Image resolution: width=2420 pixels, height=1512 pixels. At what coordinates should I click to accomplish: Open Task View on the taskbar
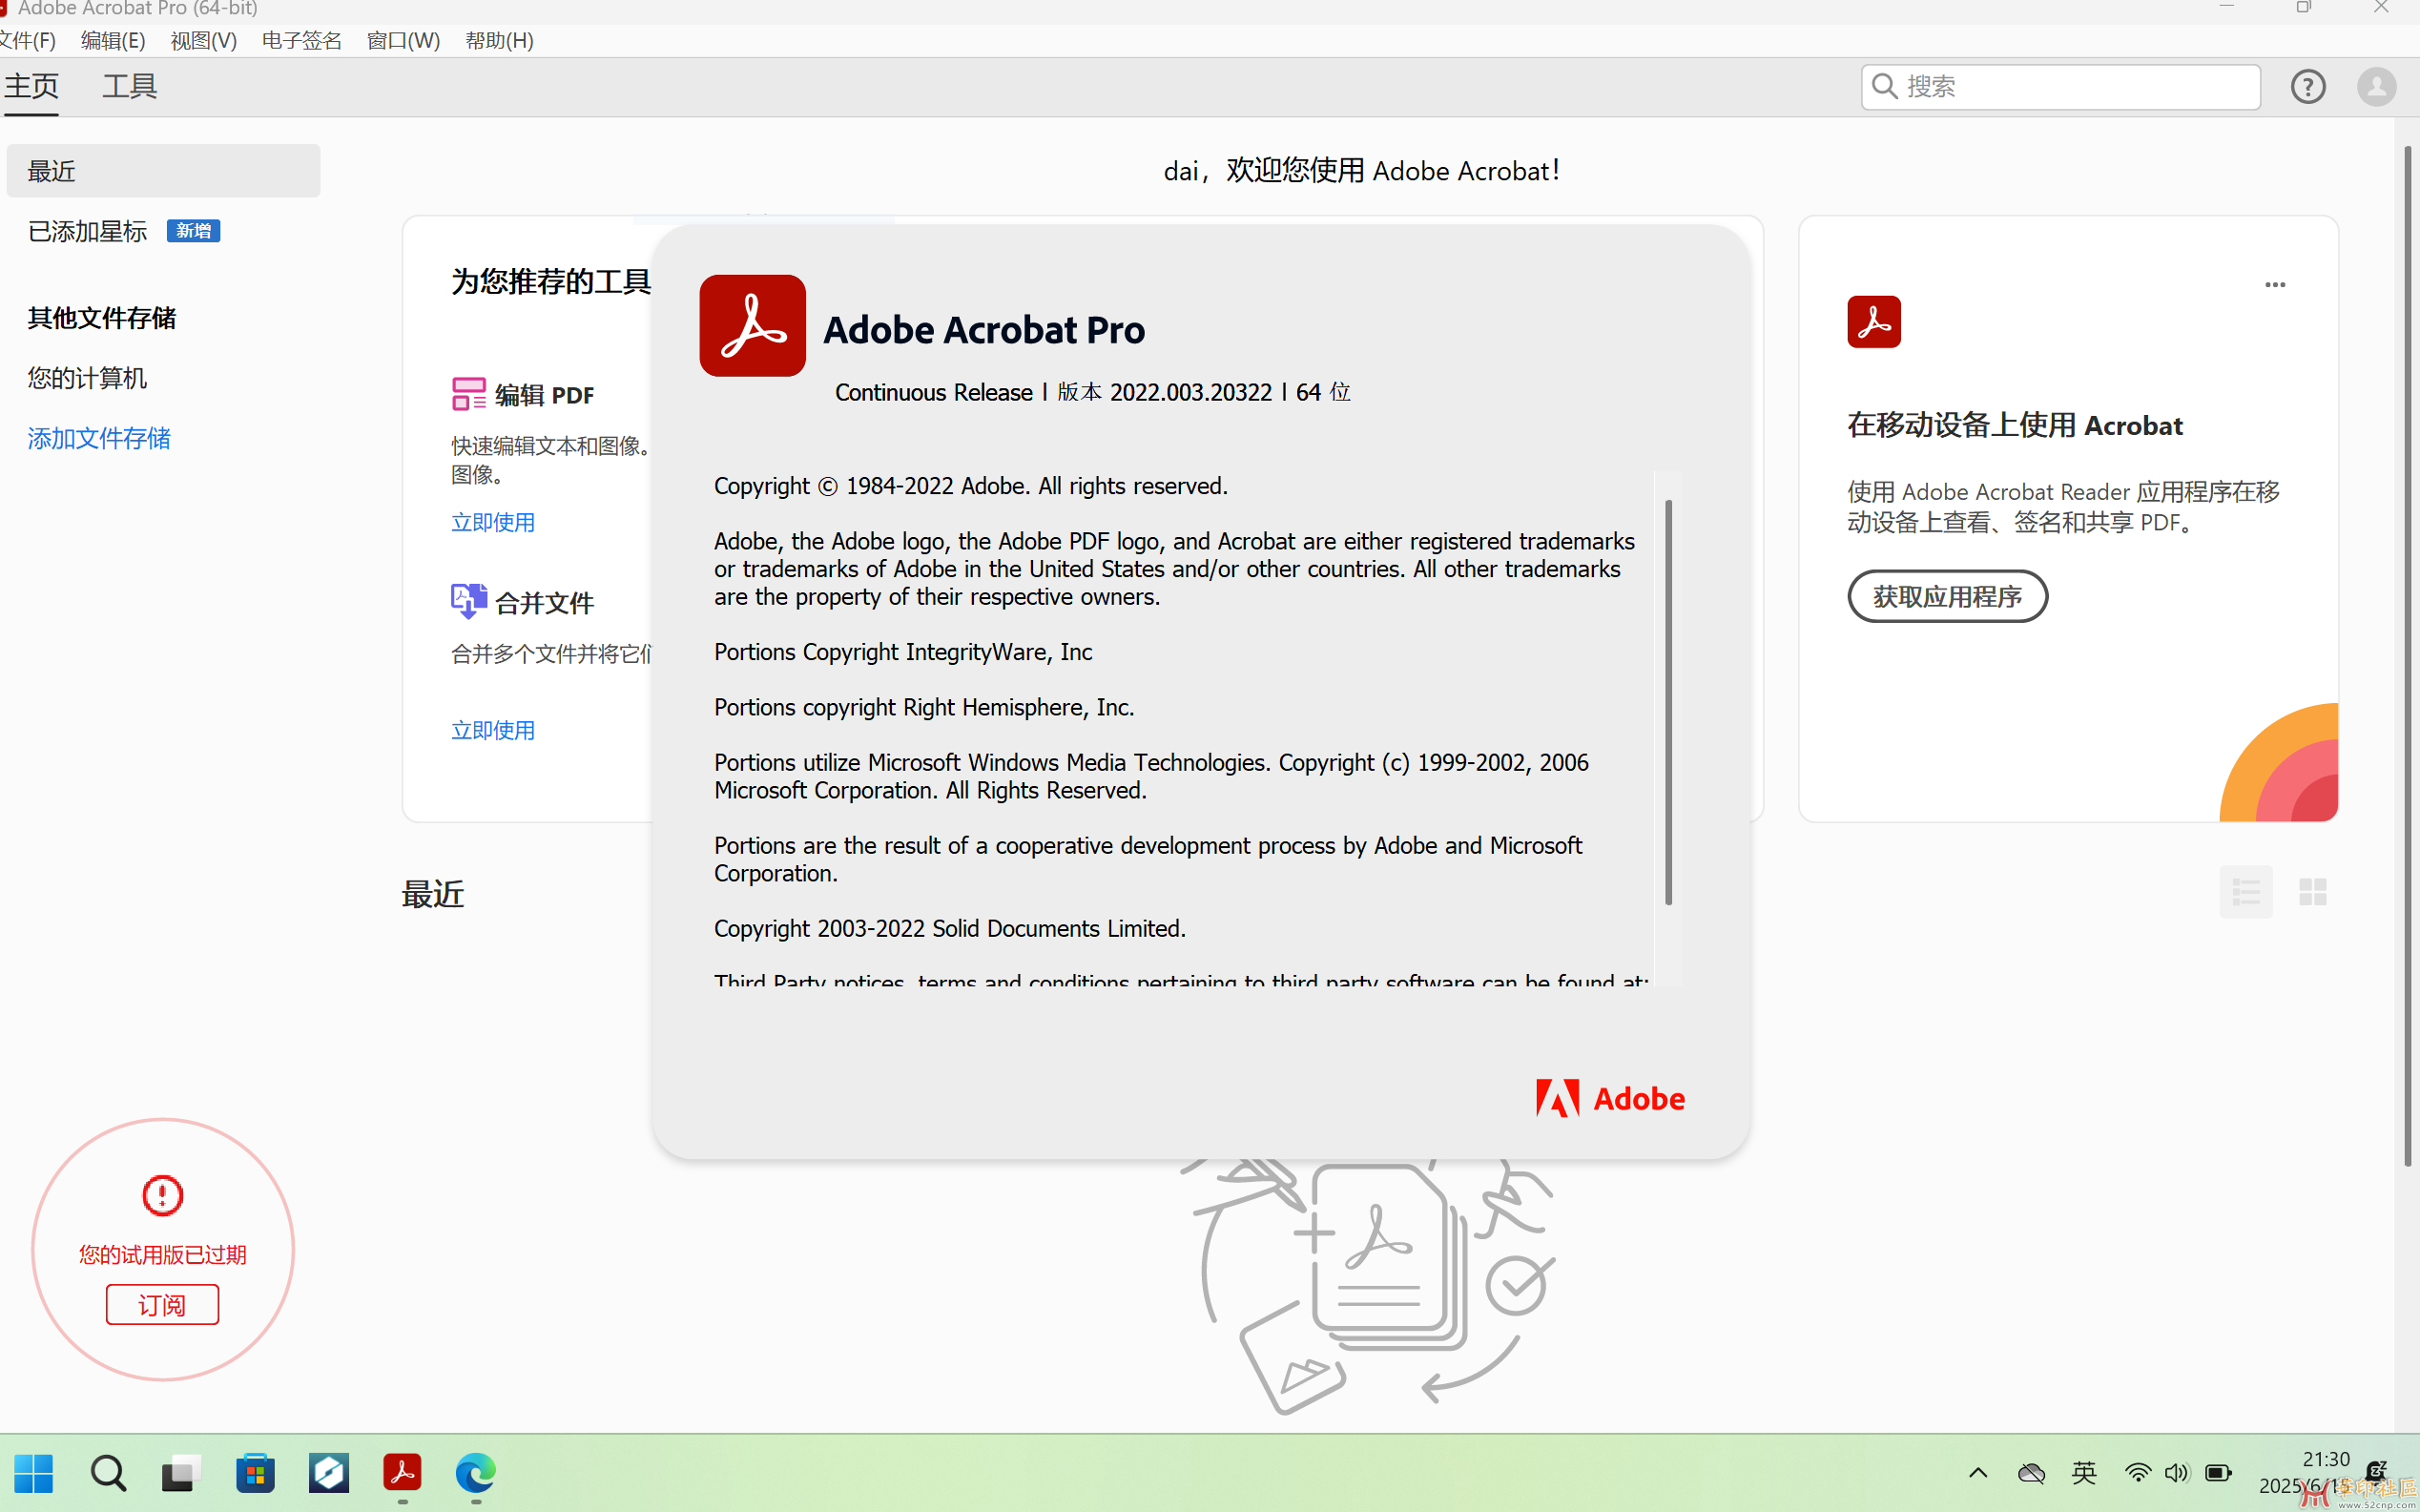(181, 1473)
